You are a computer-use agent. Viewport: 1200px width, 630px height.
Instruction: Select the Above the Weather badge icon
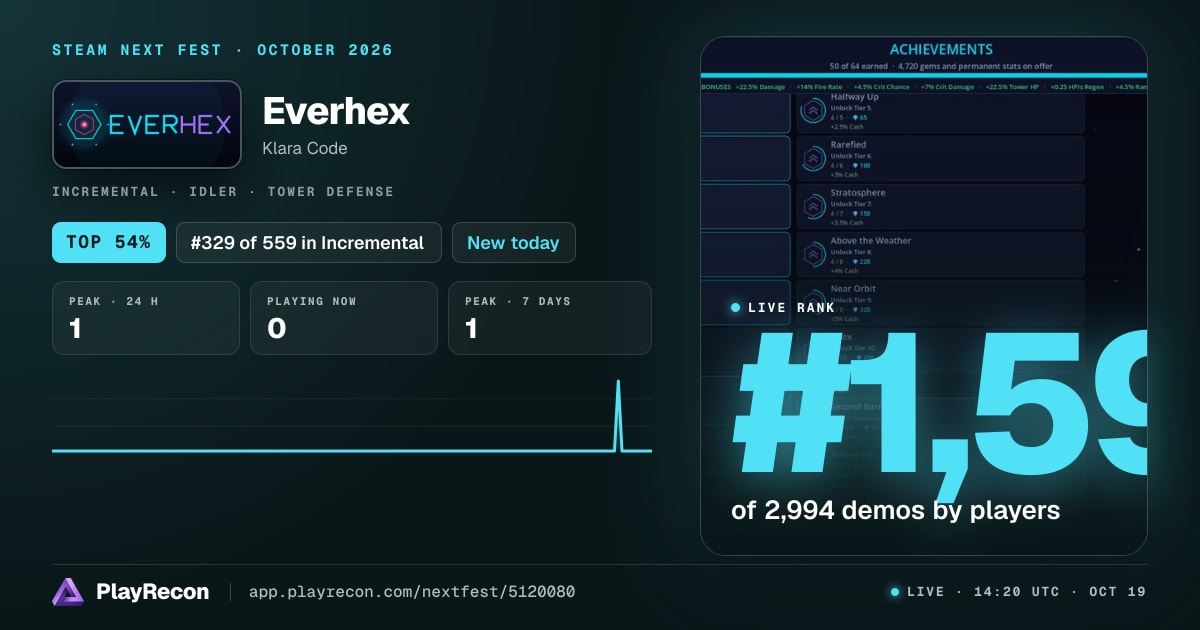click(813, 254)
